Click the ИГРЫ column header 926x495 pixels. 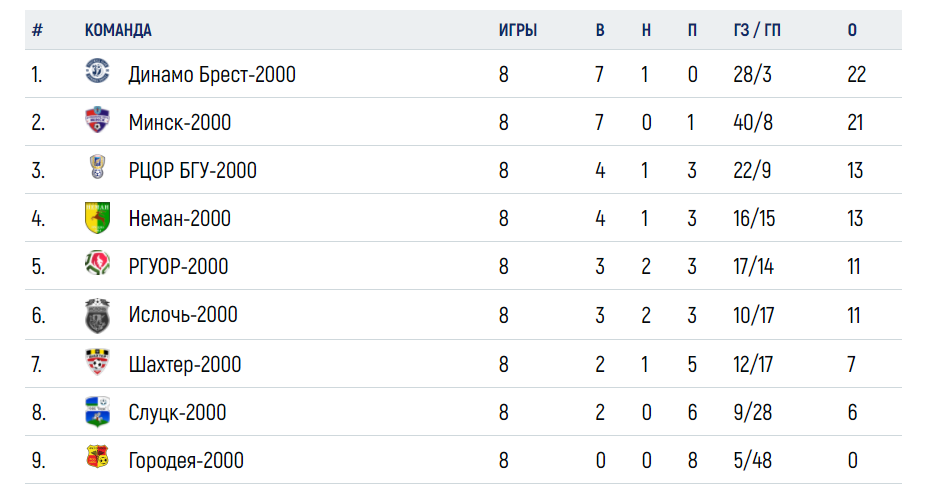point(518,30)
